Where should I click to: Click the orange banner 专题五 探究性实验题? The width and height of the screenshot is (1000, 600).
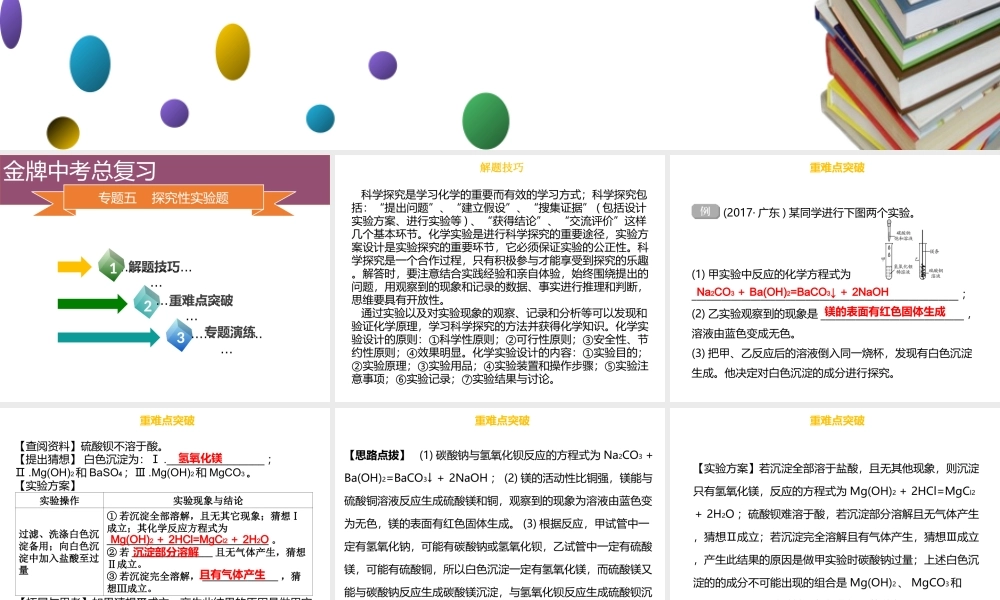tap(163, 198)
